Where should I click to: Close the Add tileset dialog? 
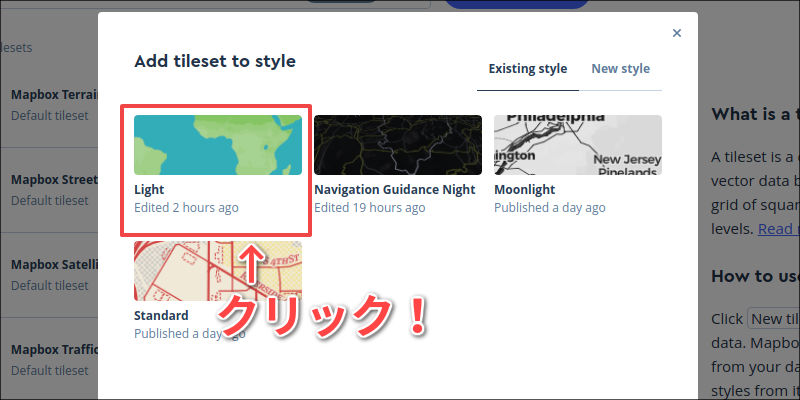tap(677, 33)
